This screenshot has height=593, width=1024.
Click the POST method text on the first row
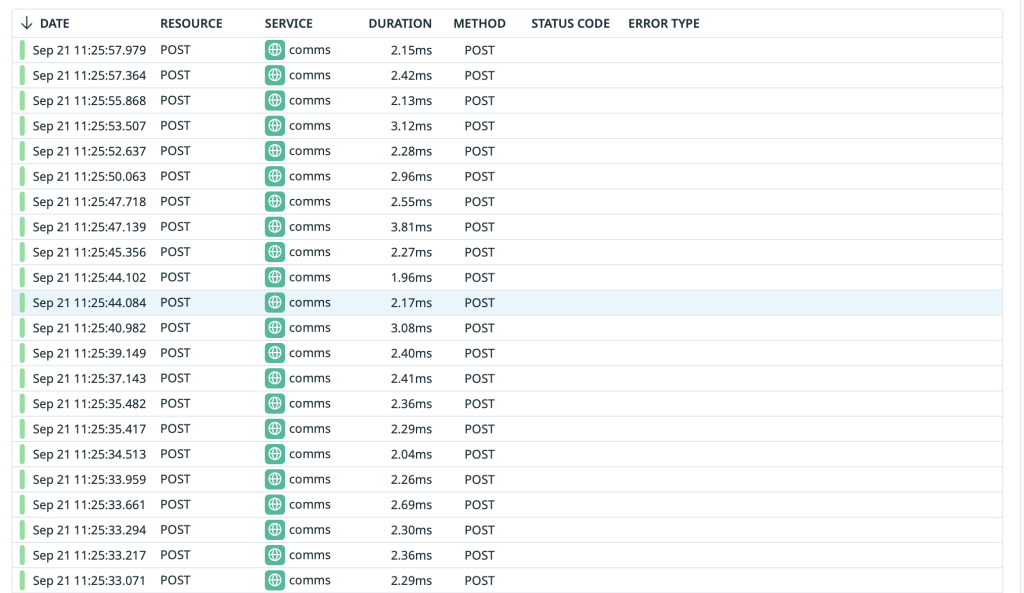[x=479, y=50]
